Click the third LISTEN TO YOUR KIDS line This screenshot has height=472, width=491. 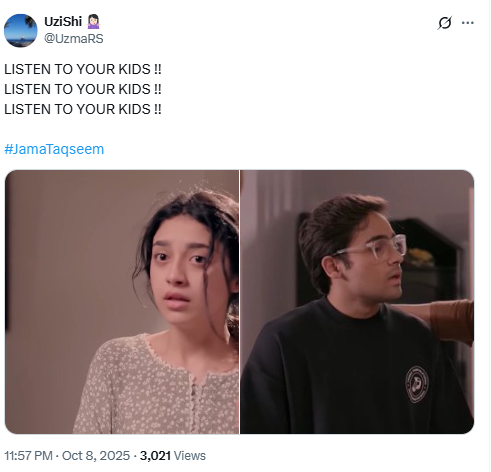(x=83, y=109)
